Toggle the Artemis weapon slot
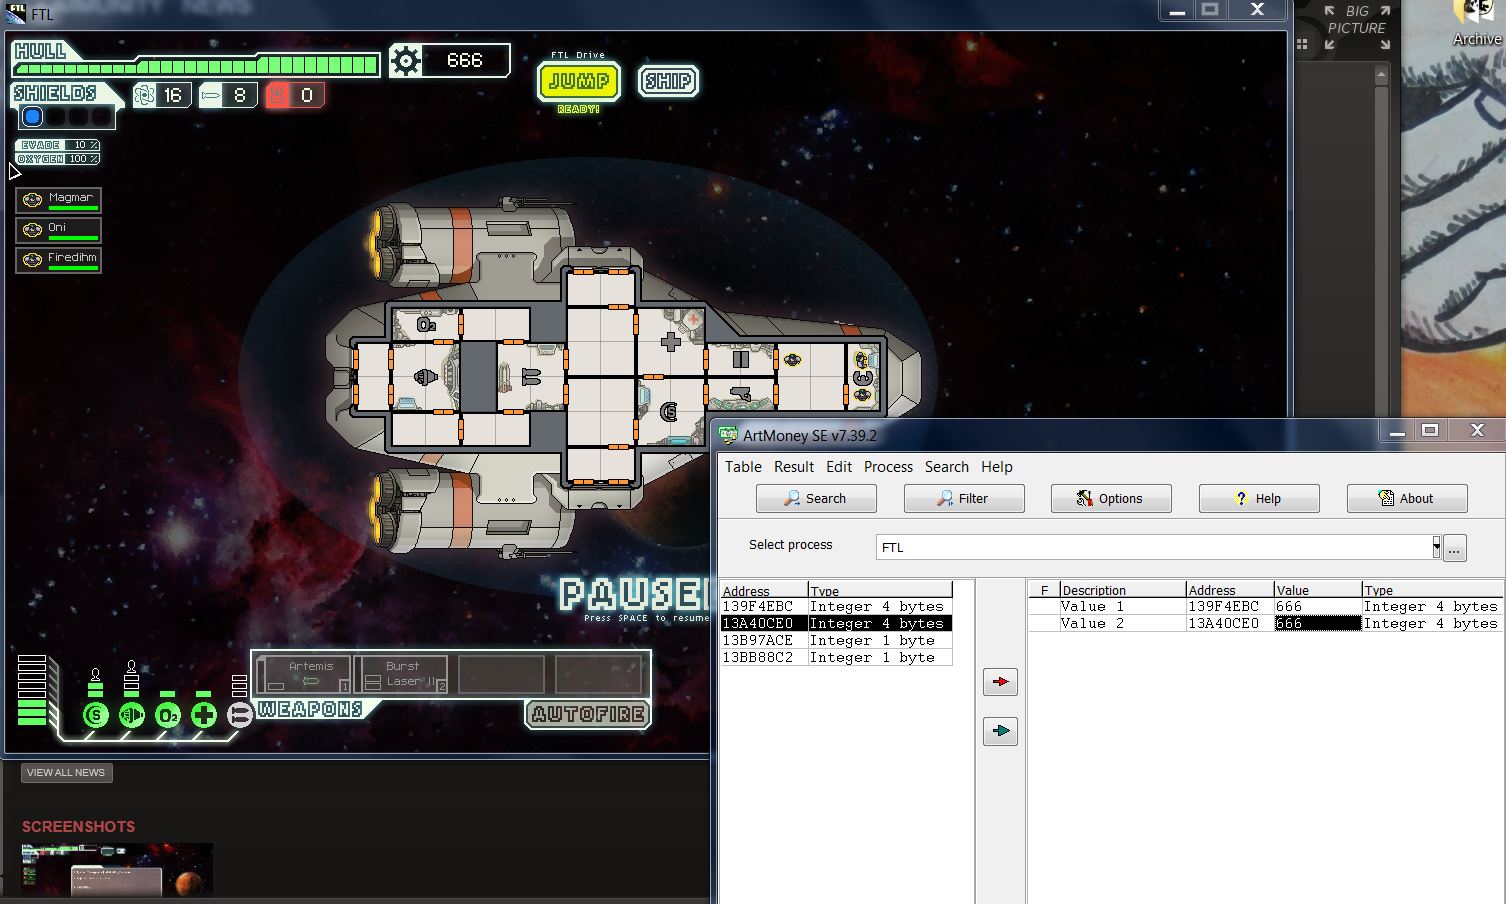Screen dimensions: 1506x904 (x=304, y=674)
